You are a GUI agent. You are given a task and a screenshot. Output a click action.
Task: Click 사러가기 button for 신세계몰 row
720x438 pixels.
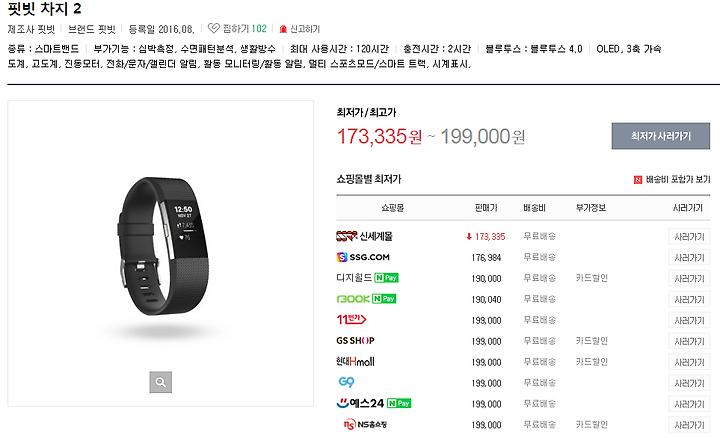click(x=689, y=237)
